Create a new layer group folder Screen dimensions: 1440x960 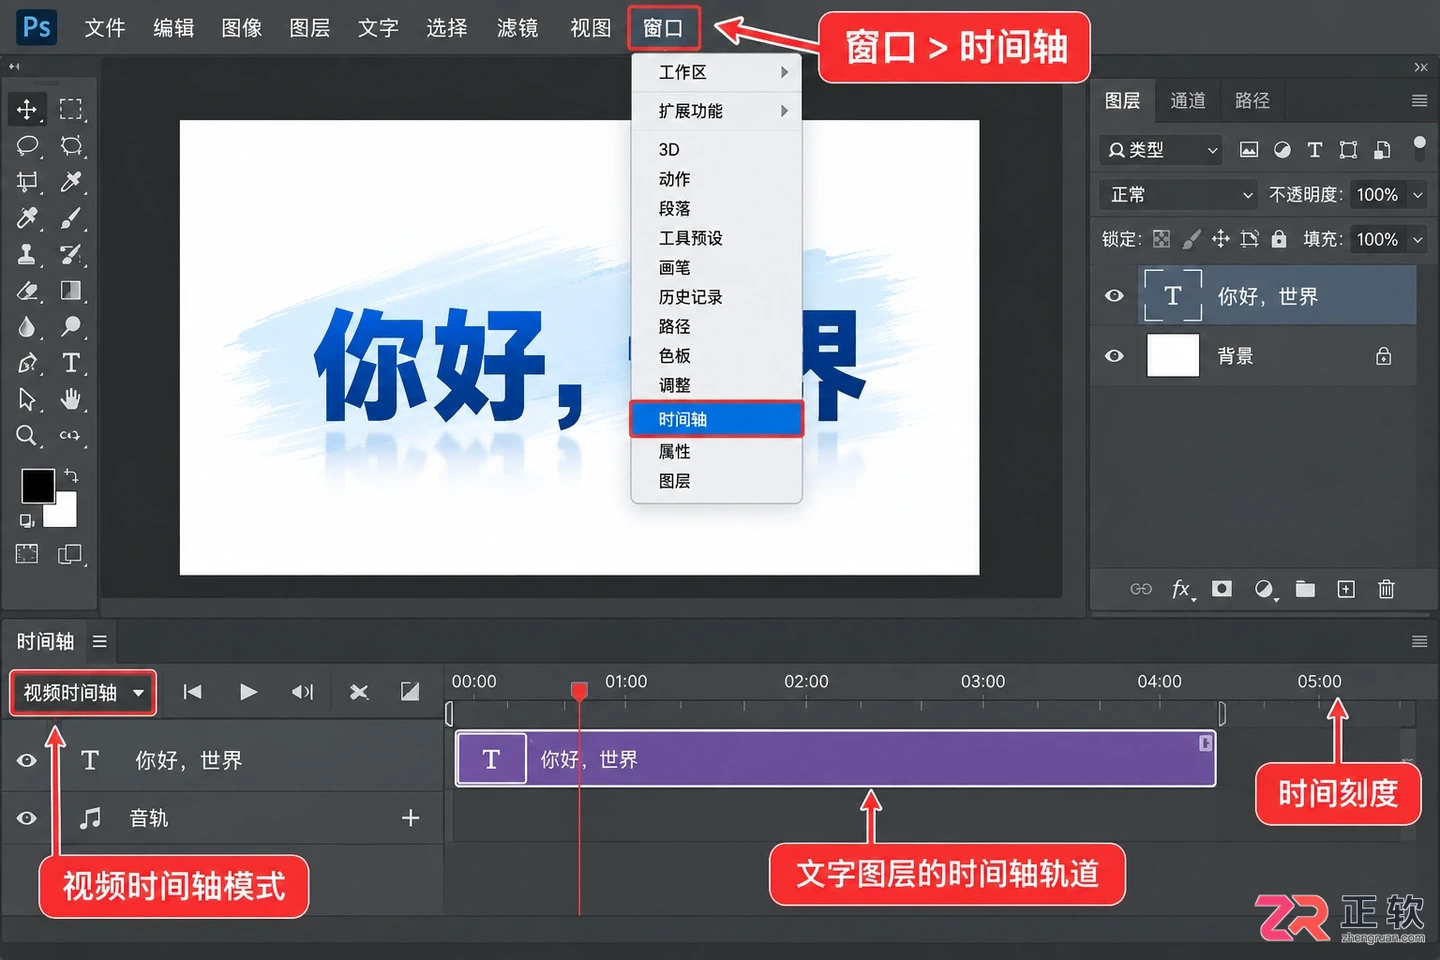coord(1305,589)
